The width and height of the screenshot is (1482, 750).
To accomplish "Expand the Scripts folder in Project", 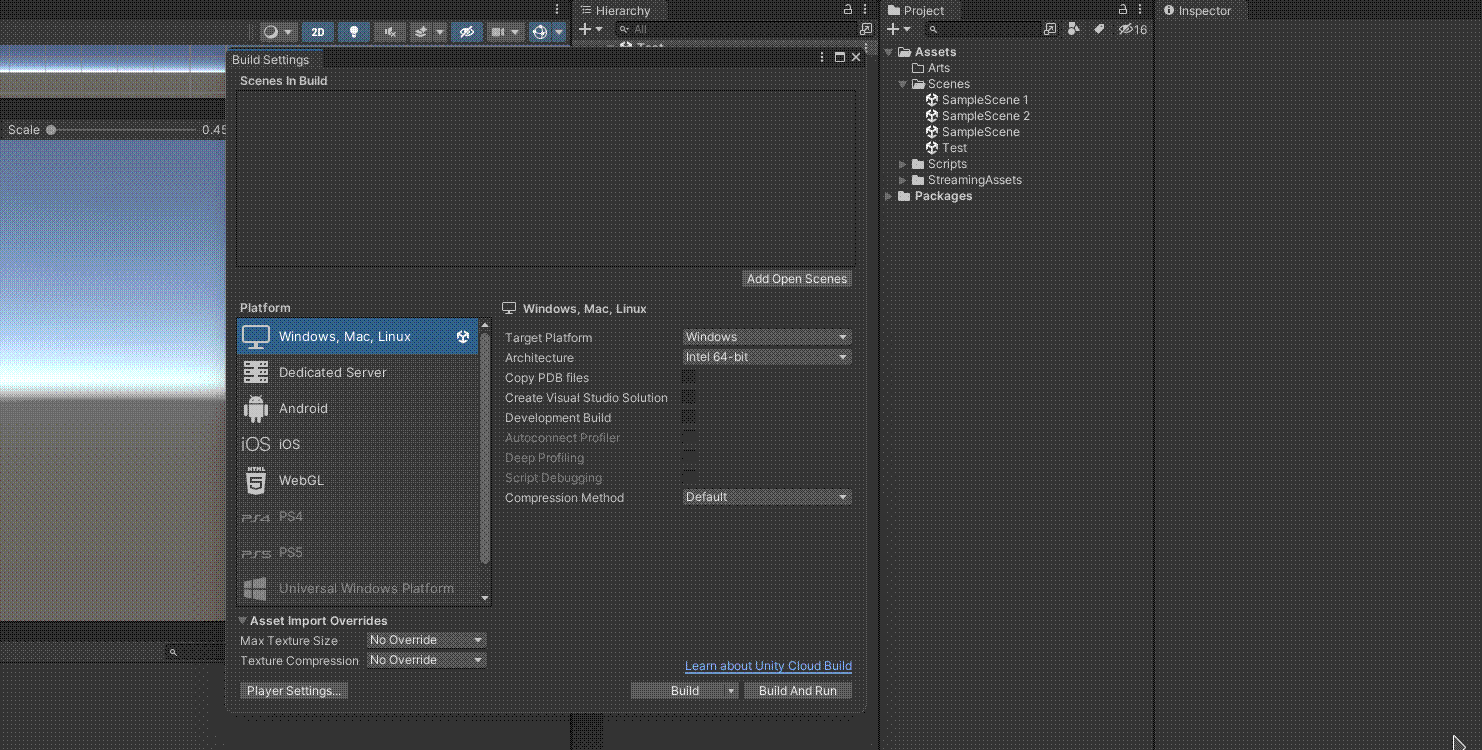I will (x=903, y=164).
